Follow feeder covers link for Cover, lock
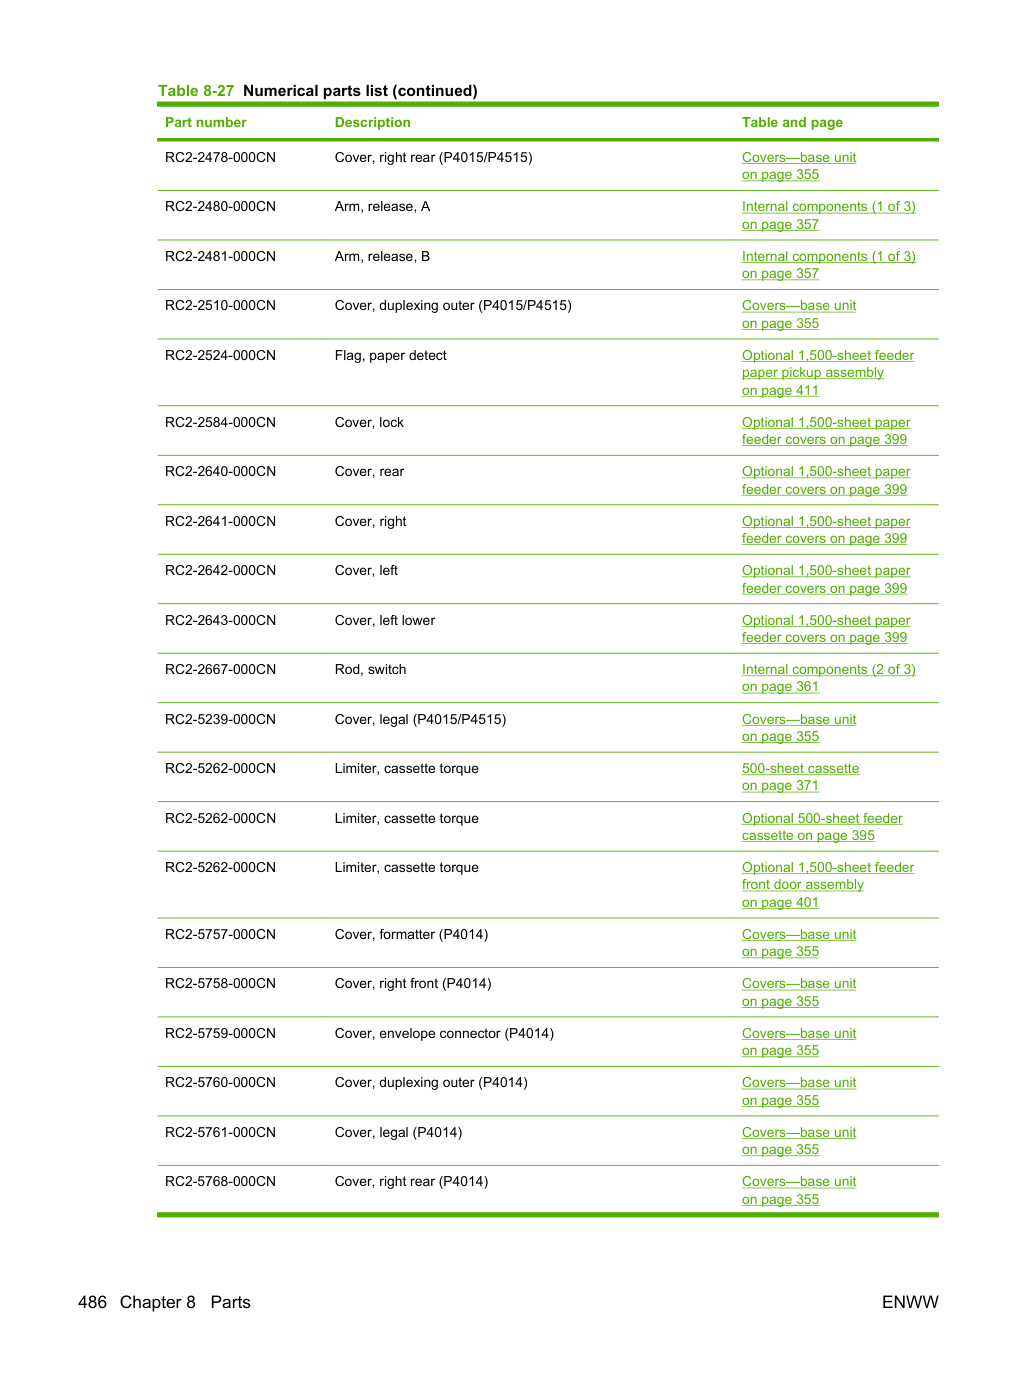 pos(826,431)
